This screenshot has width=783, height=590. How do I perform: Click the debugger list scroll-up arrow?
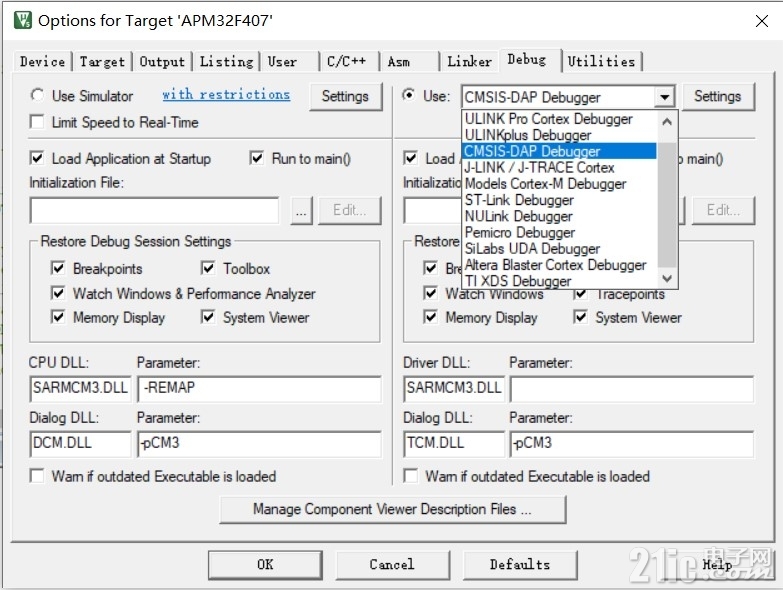click(667, 121)
